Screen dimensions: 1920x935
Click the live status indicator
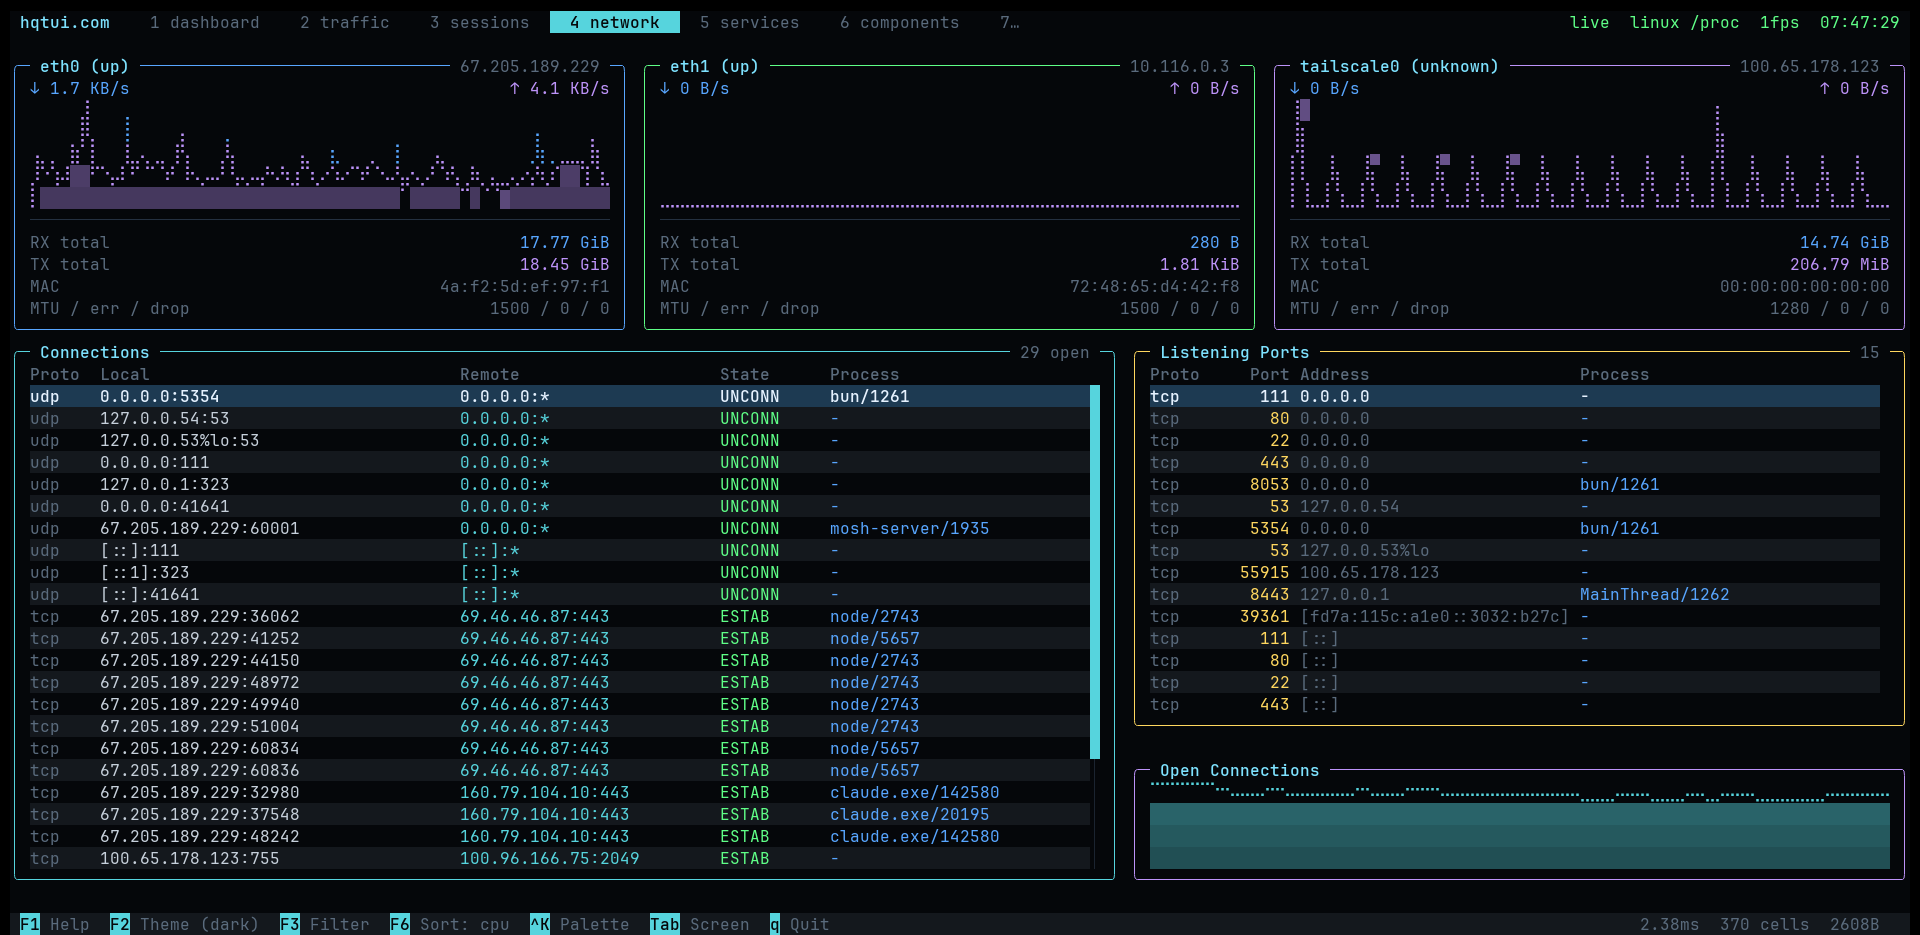coord(1590,22)
